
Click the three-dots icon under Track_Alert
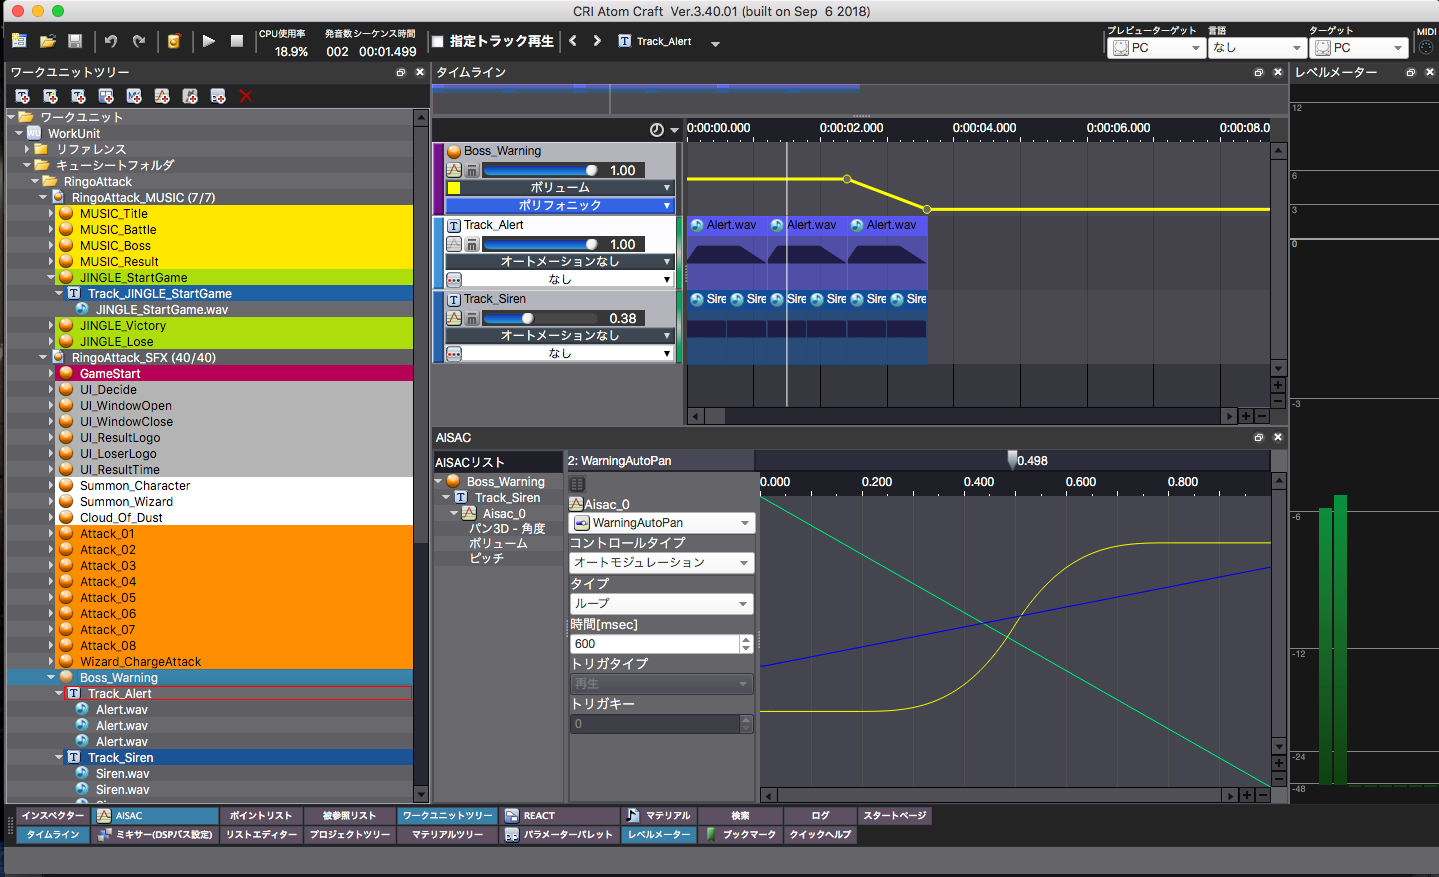pyautogui.click(x=454, y=280)
